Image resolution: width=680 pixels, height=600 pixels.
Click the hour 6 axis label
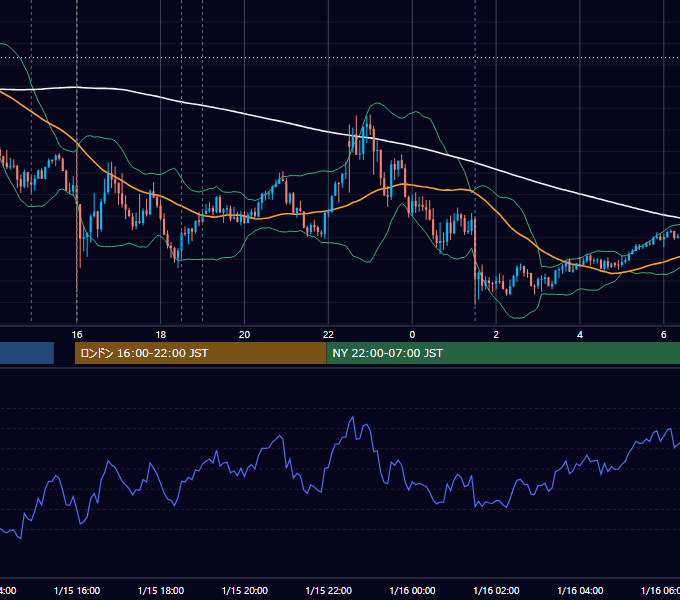[x=664, y=335]
